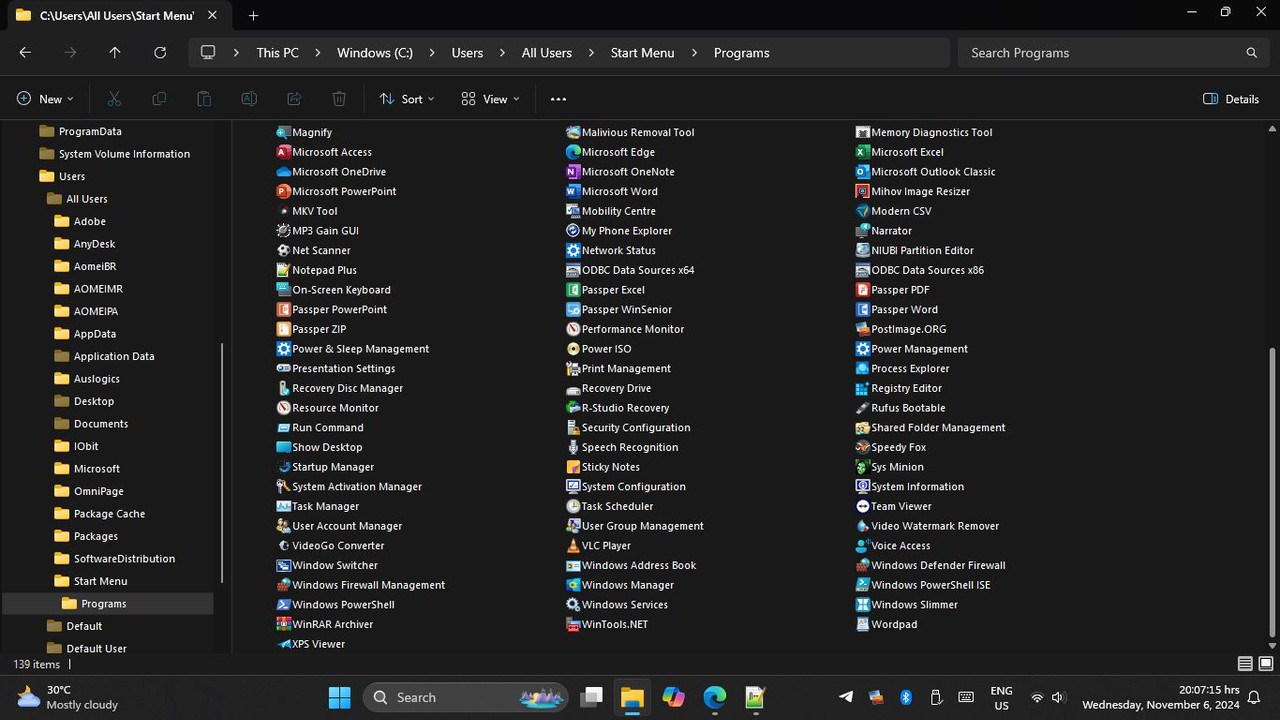The width and height of the screenshot is (1280, 720).
Task: Select AnyDesk folder in navigation tree
Action: (x=94, y=244)
